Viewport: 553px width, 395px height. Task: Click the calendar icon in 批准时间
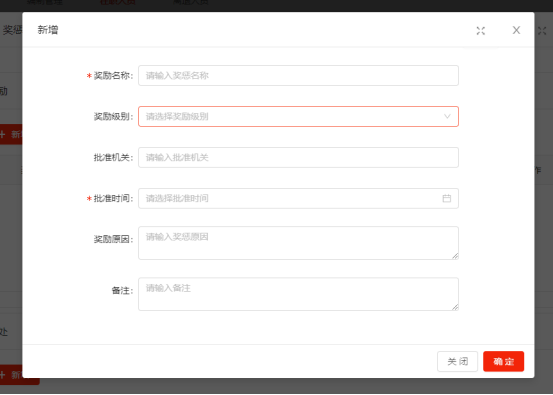click(446, 198)
